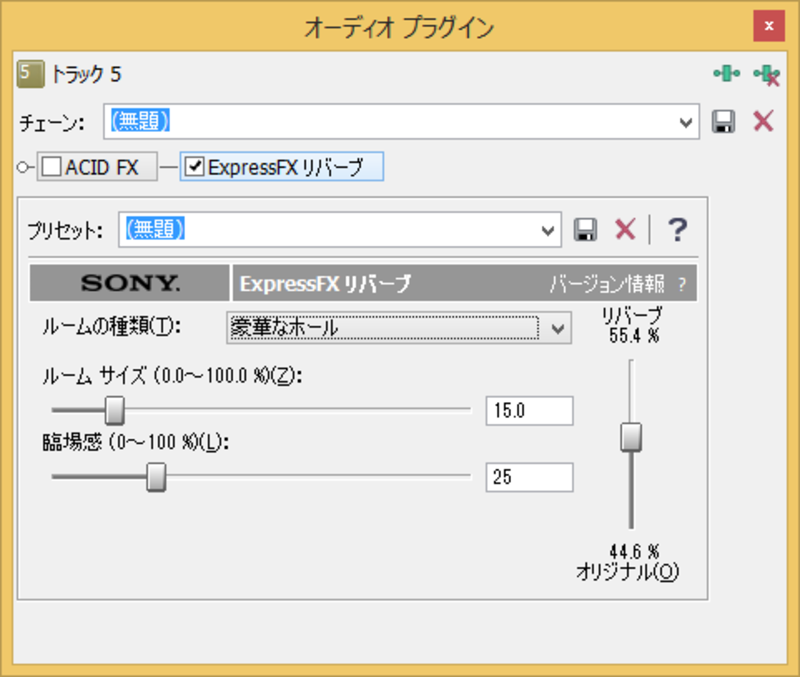
Task: Click the room size value field 15.0
Action: click(x=530, y=411)
